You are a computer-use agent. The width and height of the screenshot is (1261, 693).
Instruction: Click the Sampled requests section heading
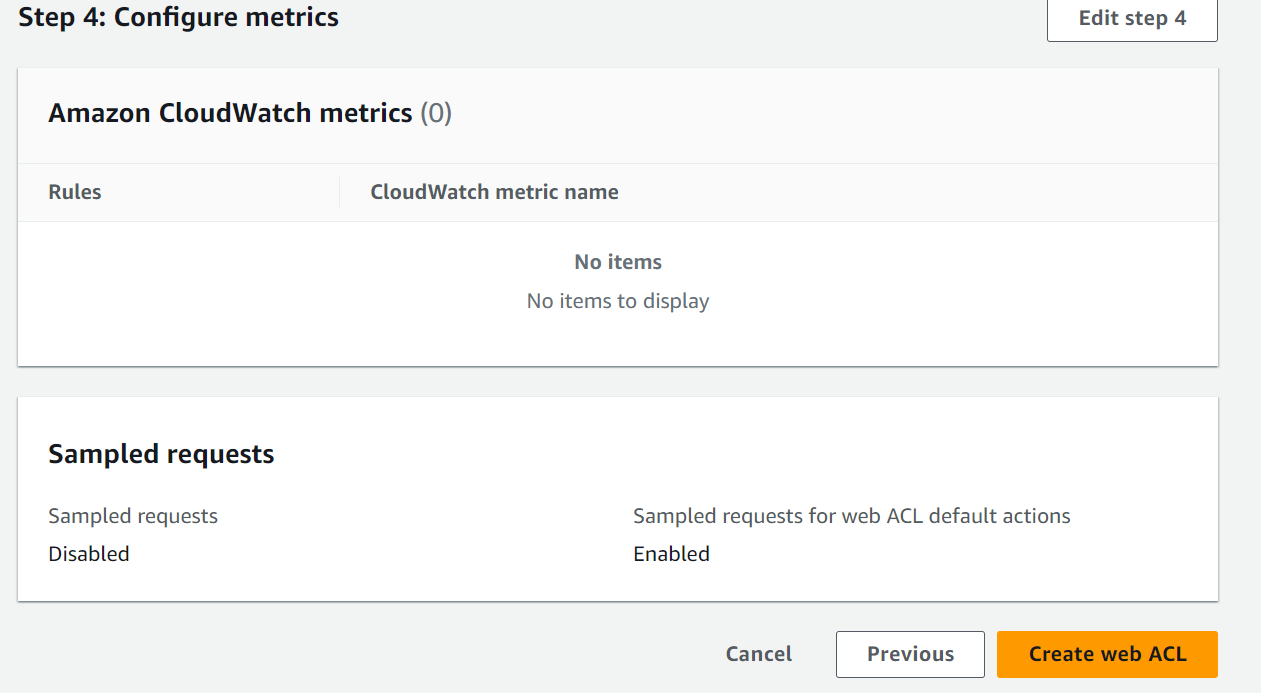(161, 454)
